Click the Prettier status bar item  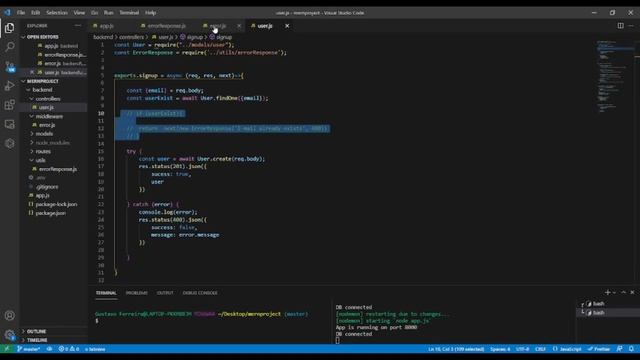[599, 349]
